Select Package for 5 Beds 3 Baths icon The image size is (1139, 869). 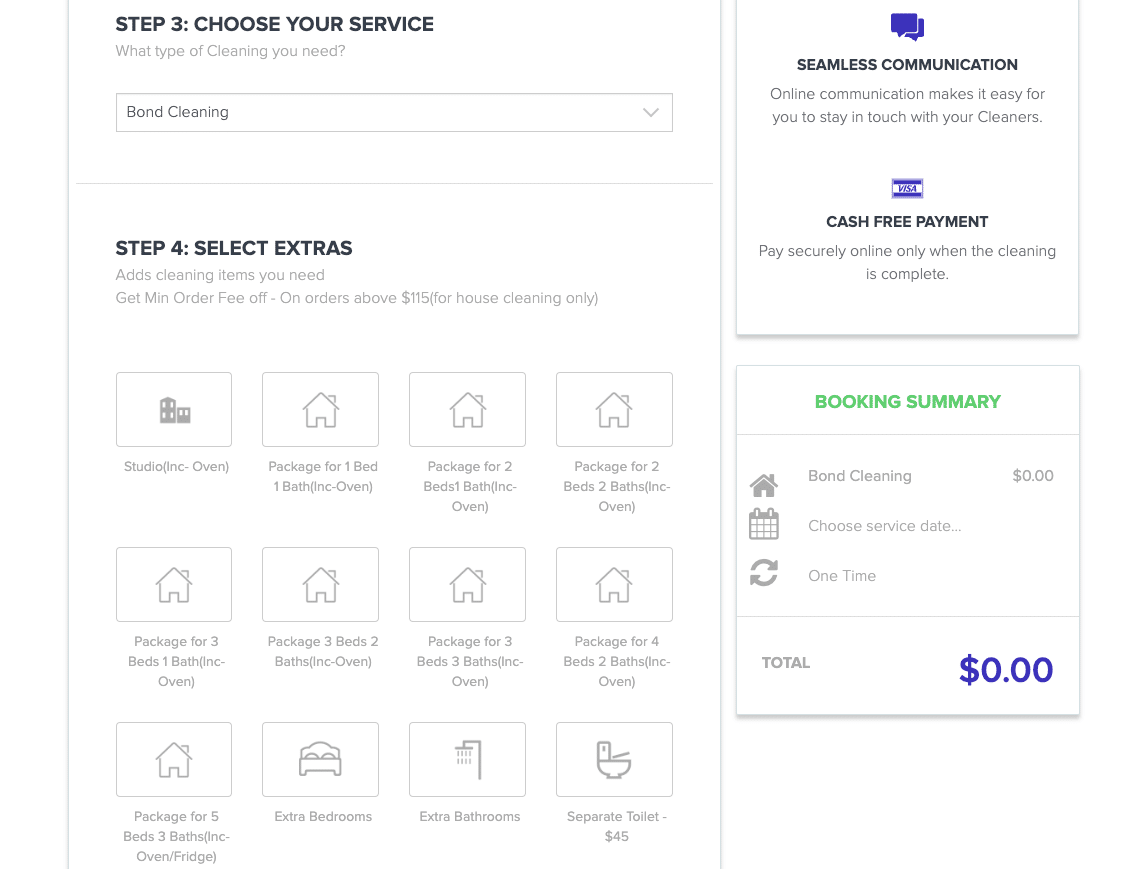(x=174, y=760)
